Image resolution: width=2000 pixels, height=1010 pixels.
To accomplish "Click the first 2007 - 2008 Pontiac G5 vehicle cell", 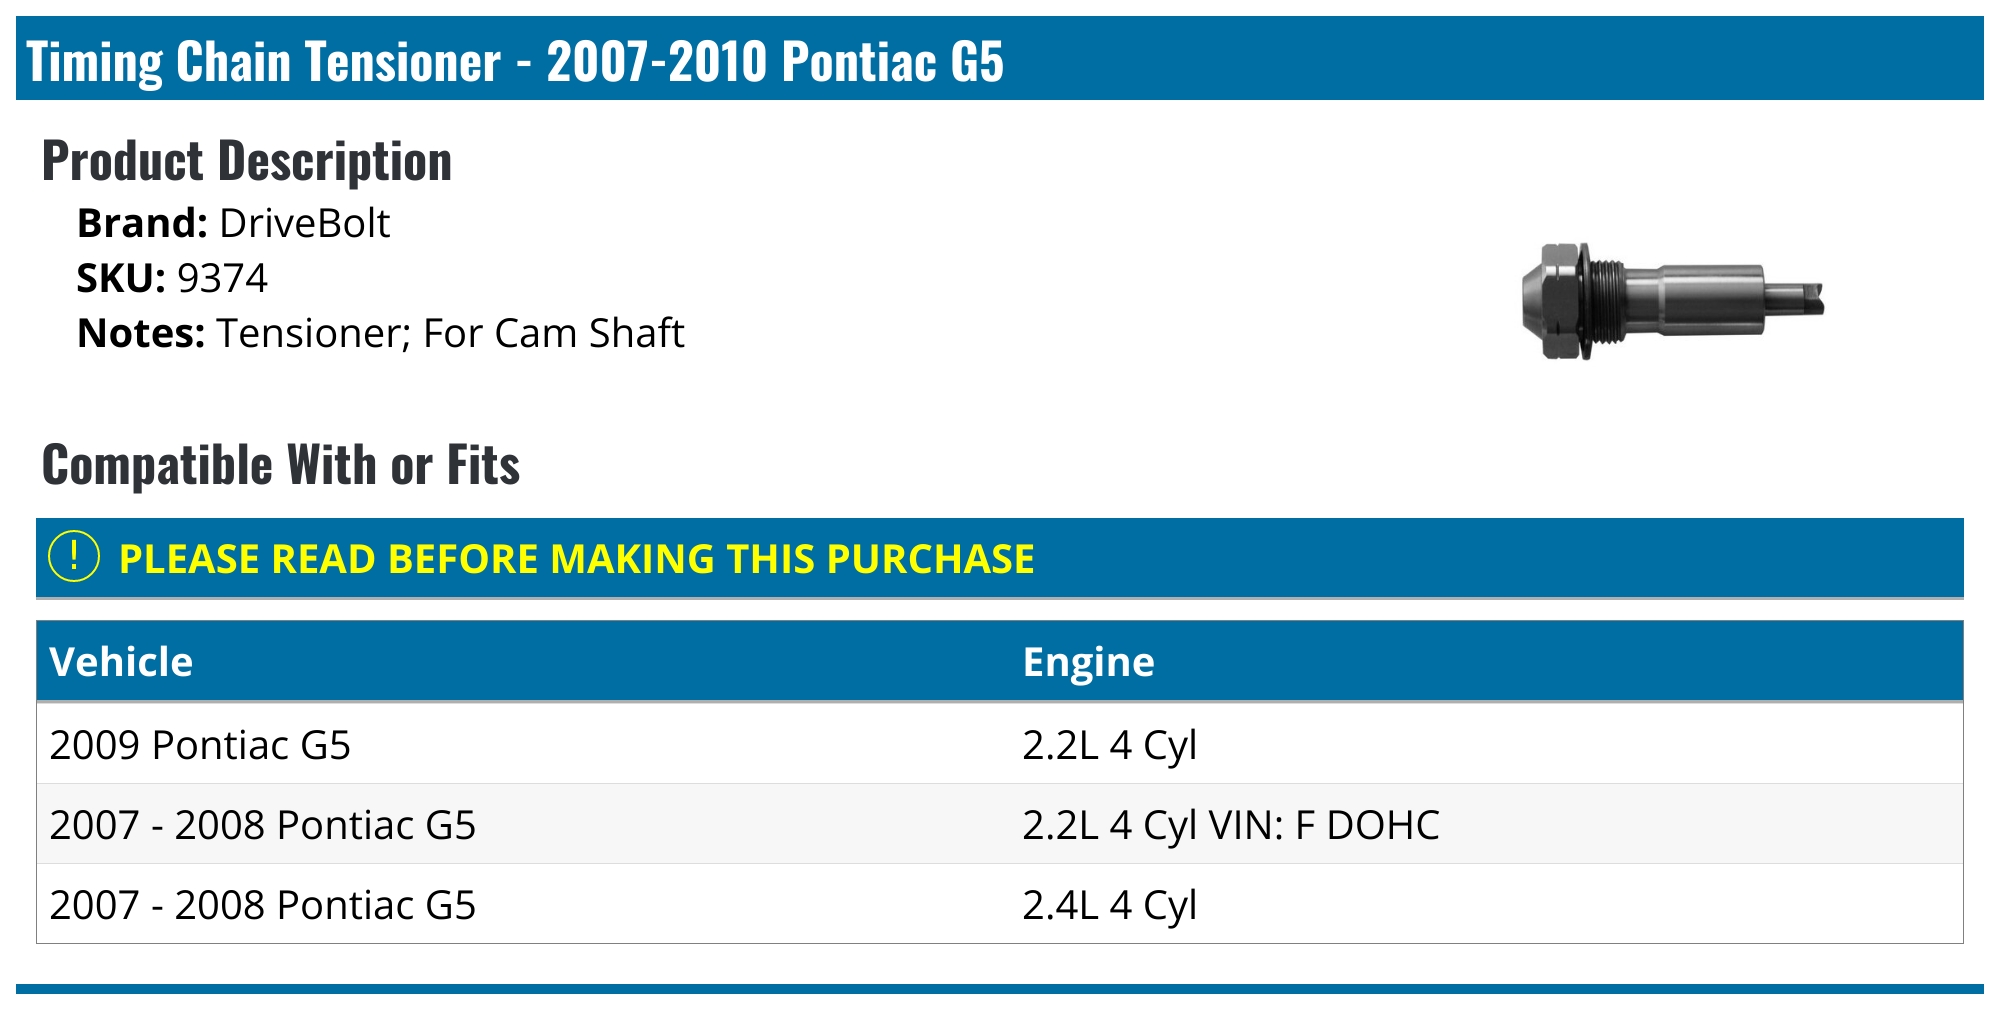I will 262,825.
